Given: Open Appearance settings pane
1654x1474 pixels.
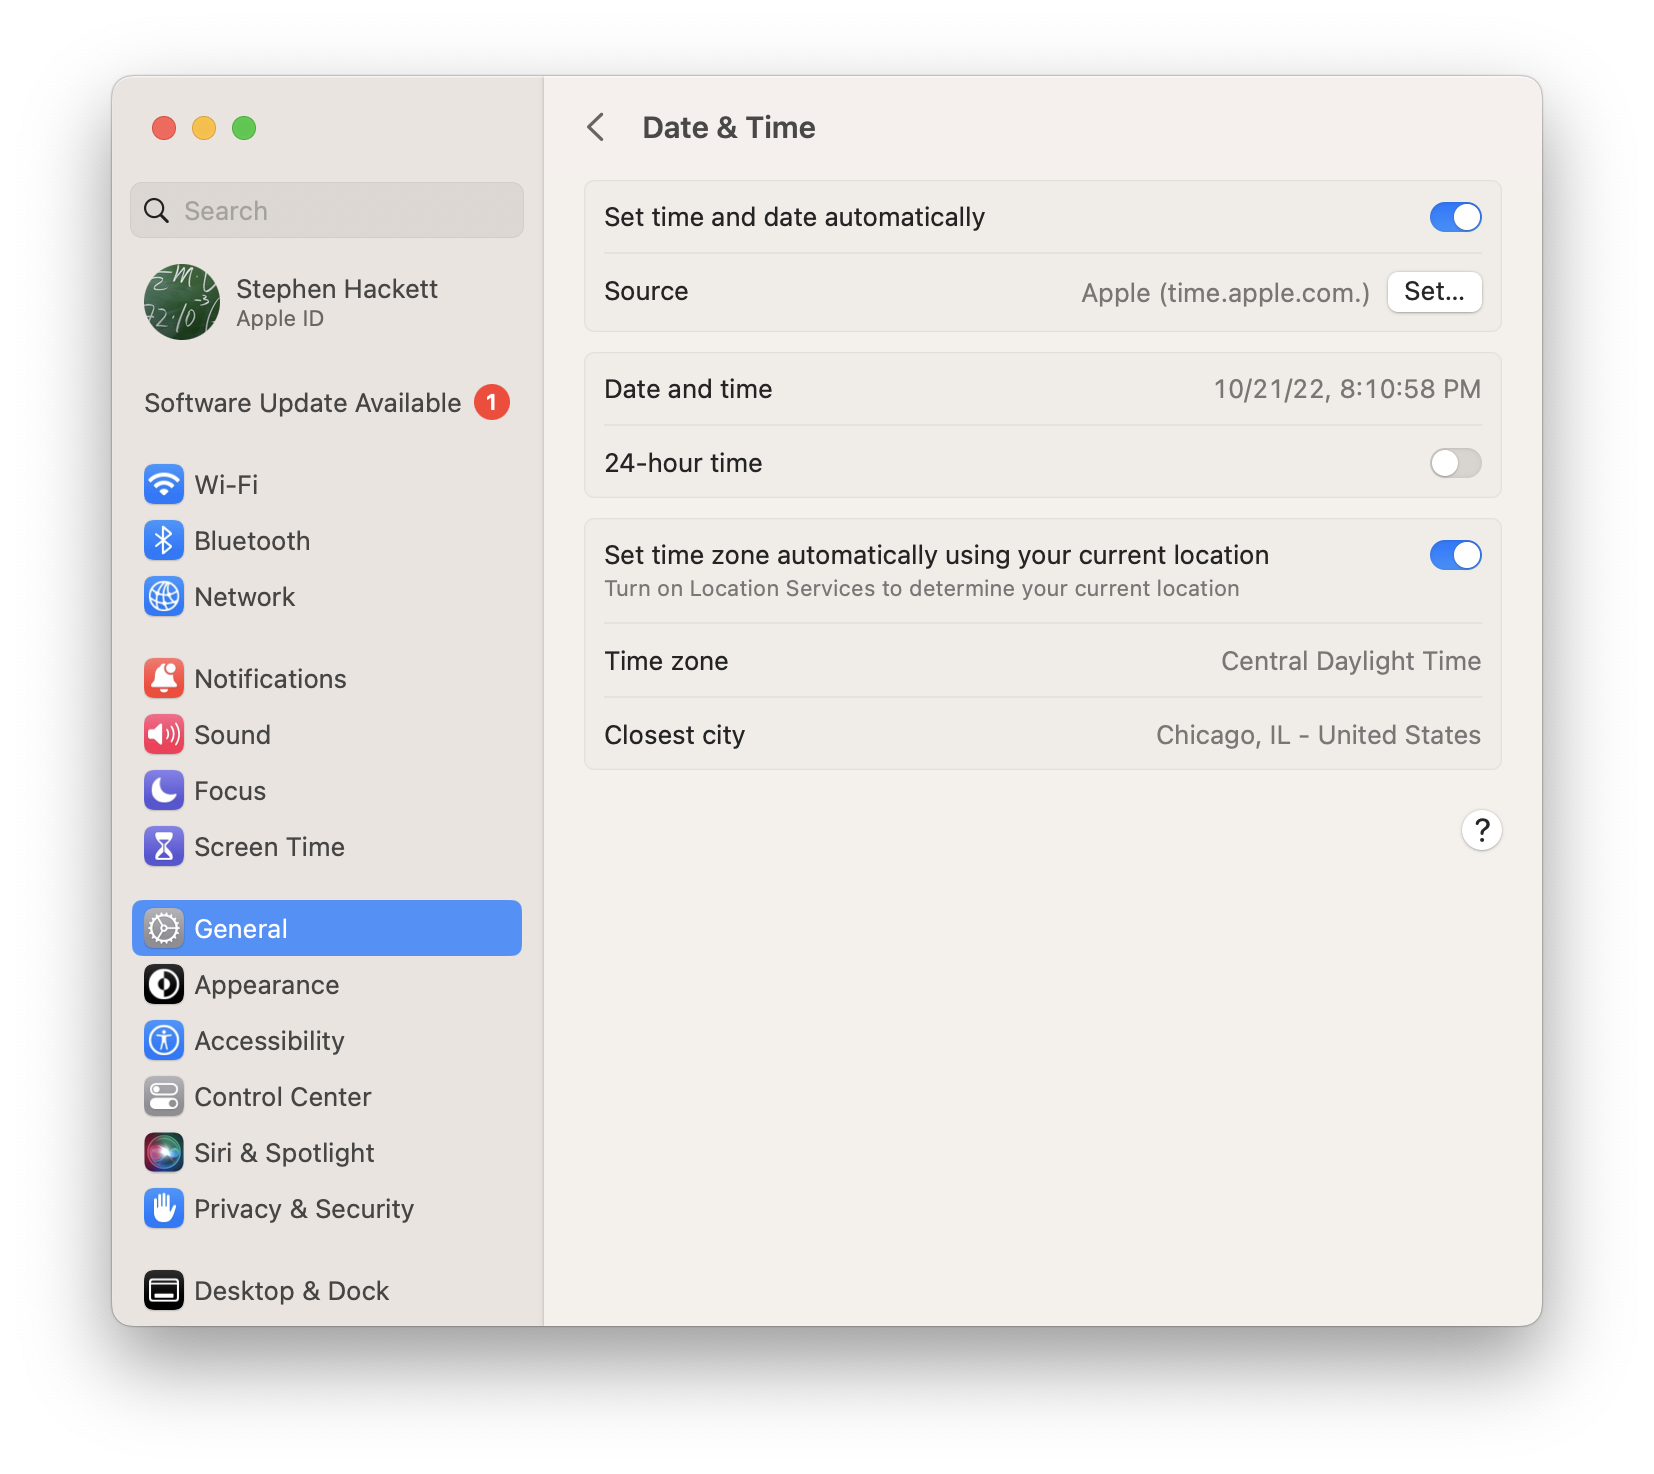Looking at the screenshot, I should (266, 985).
